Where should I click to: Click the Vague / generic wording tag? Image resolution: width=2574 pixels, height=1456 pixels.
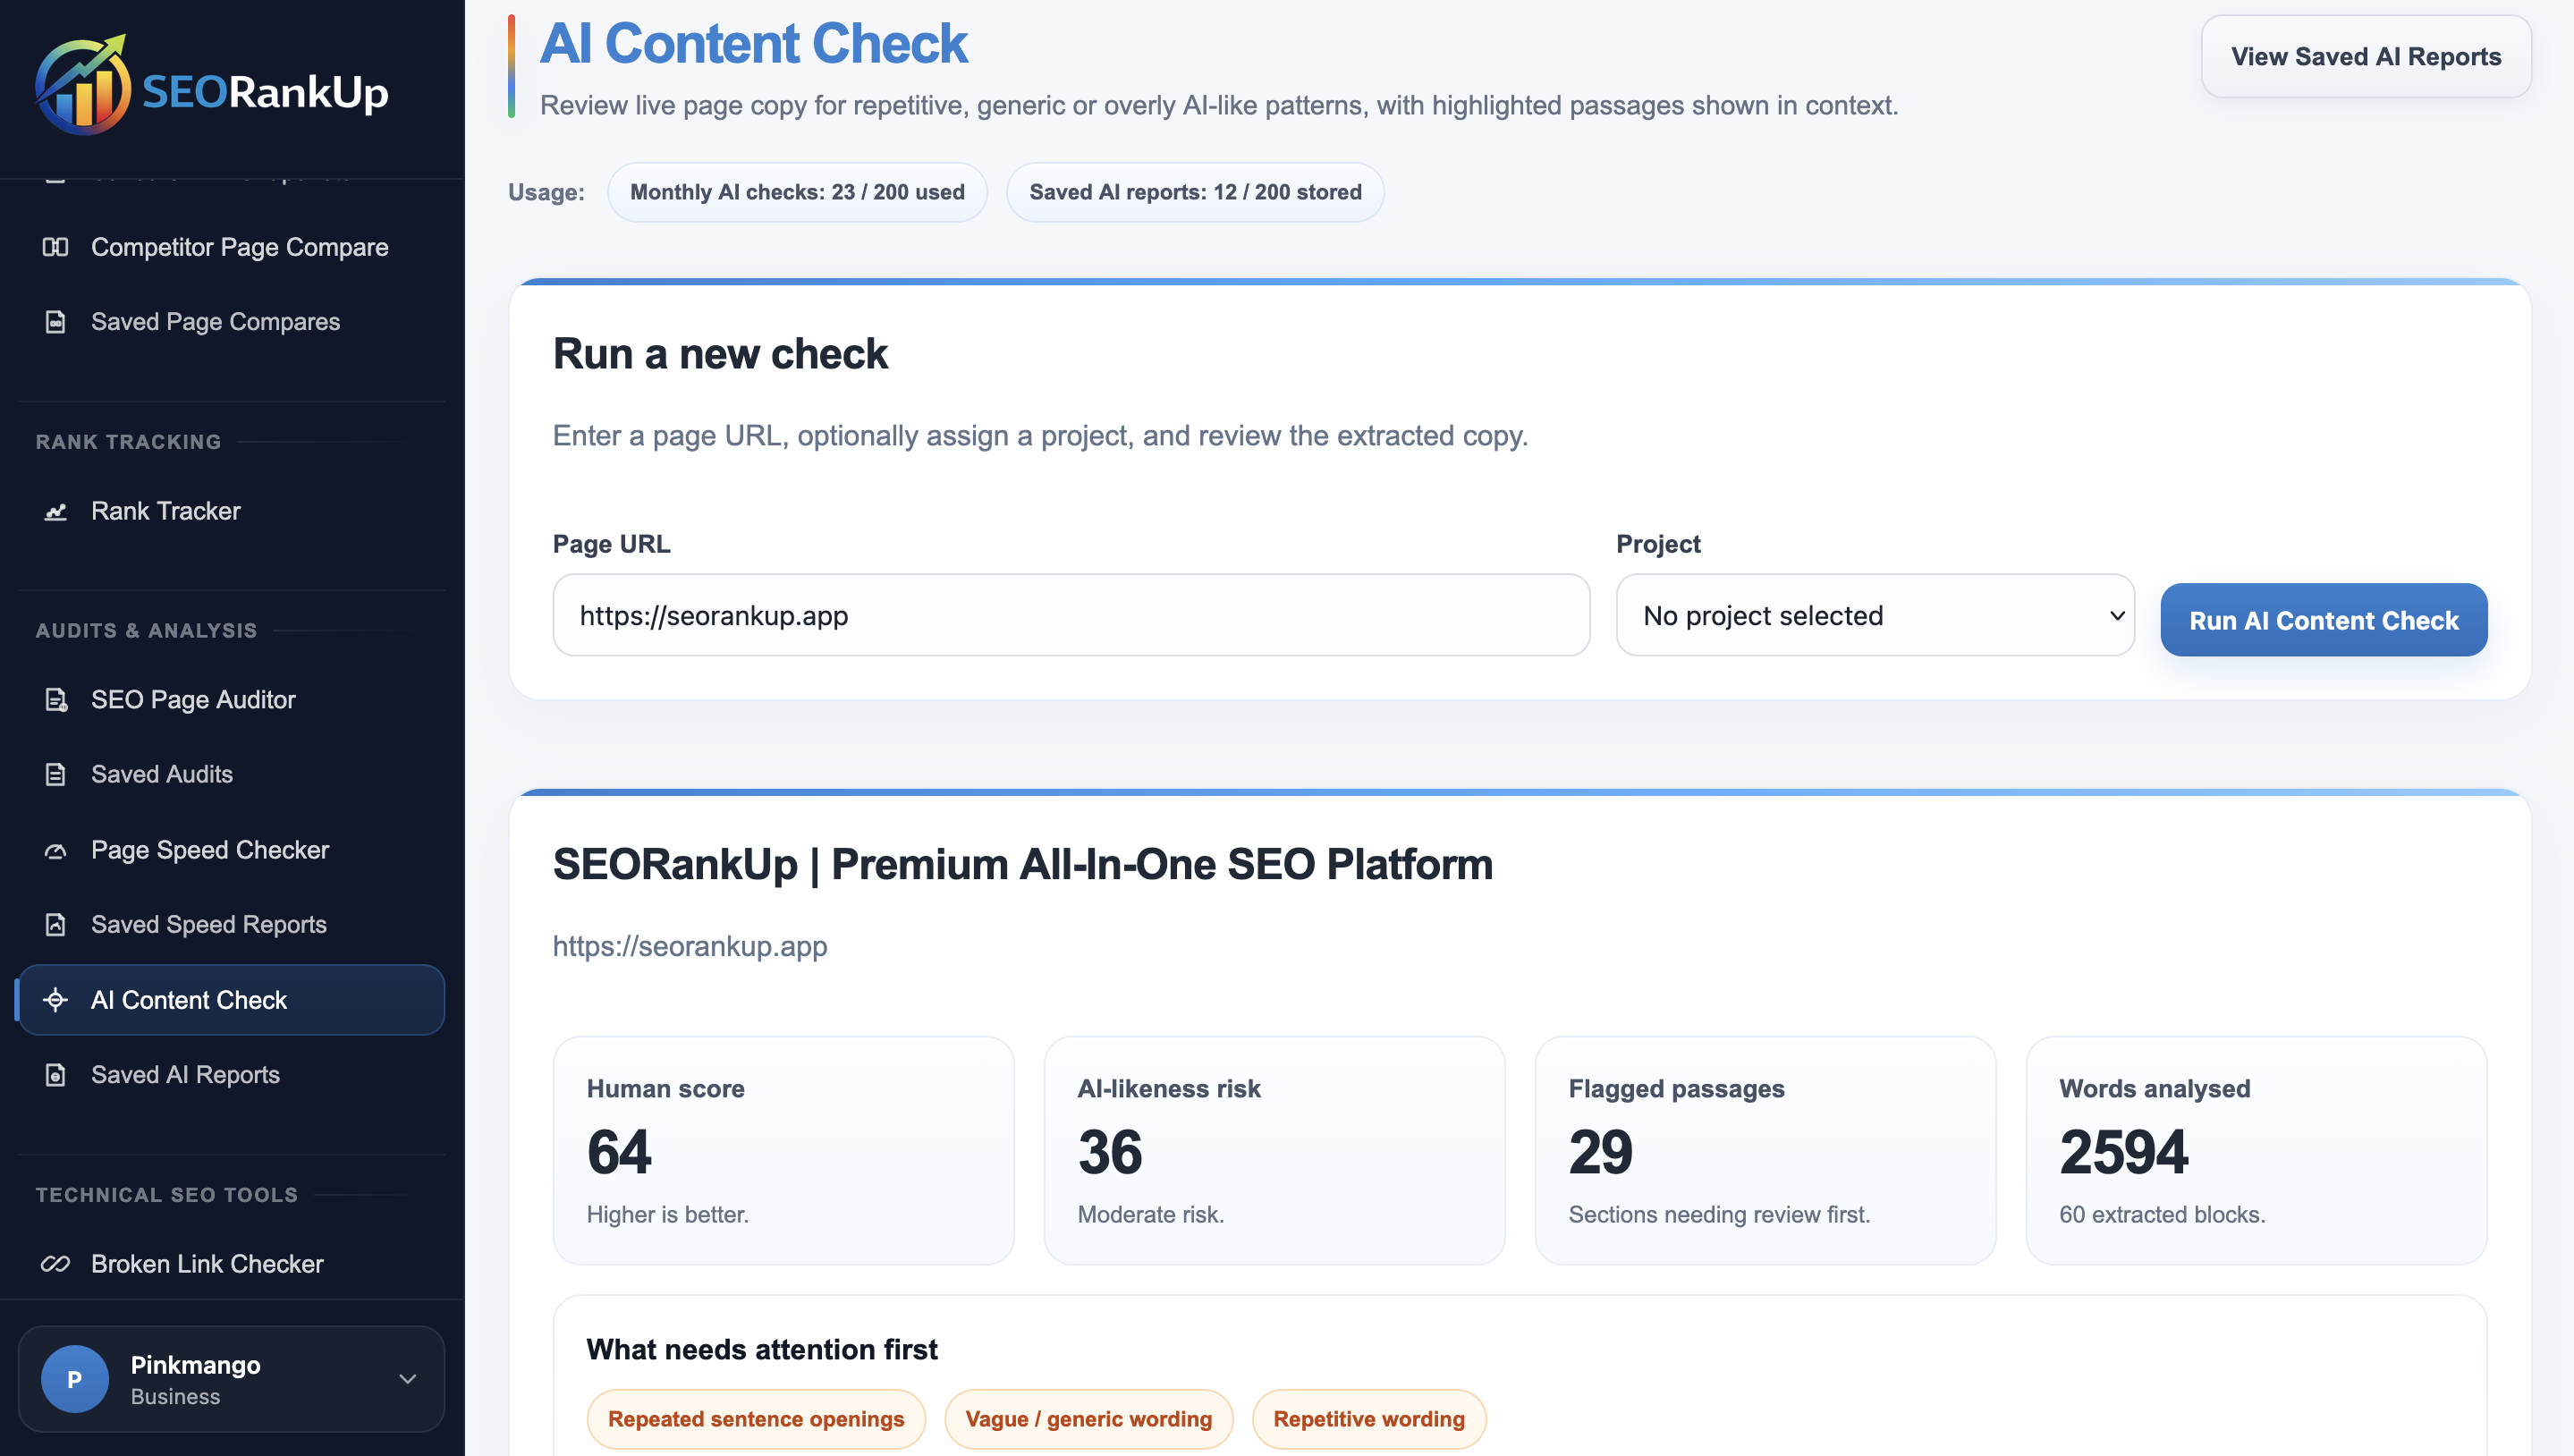pyautogui.click(x=1088, y=1419)
